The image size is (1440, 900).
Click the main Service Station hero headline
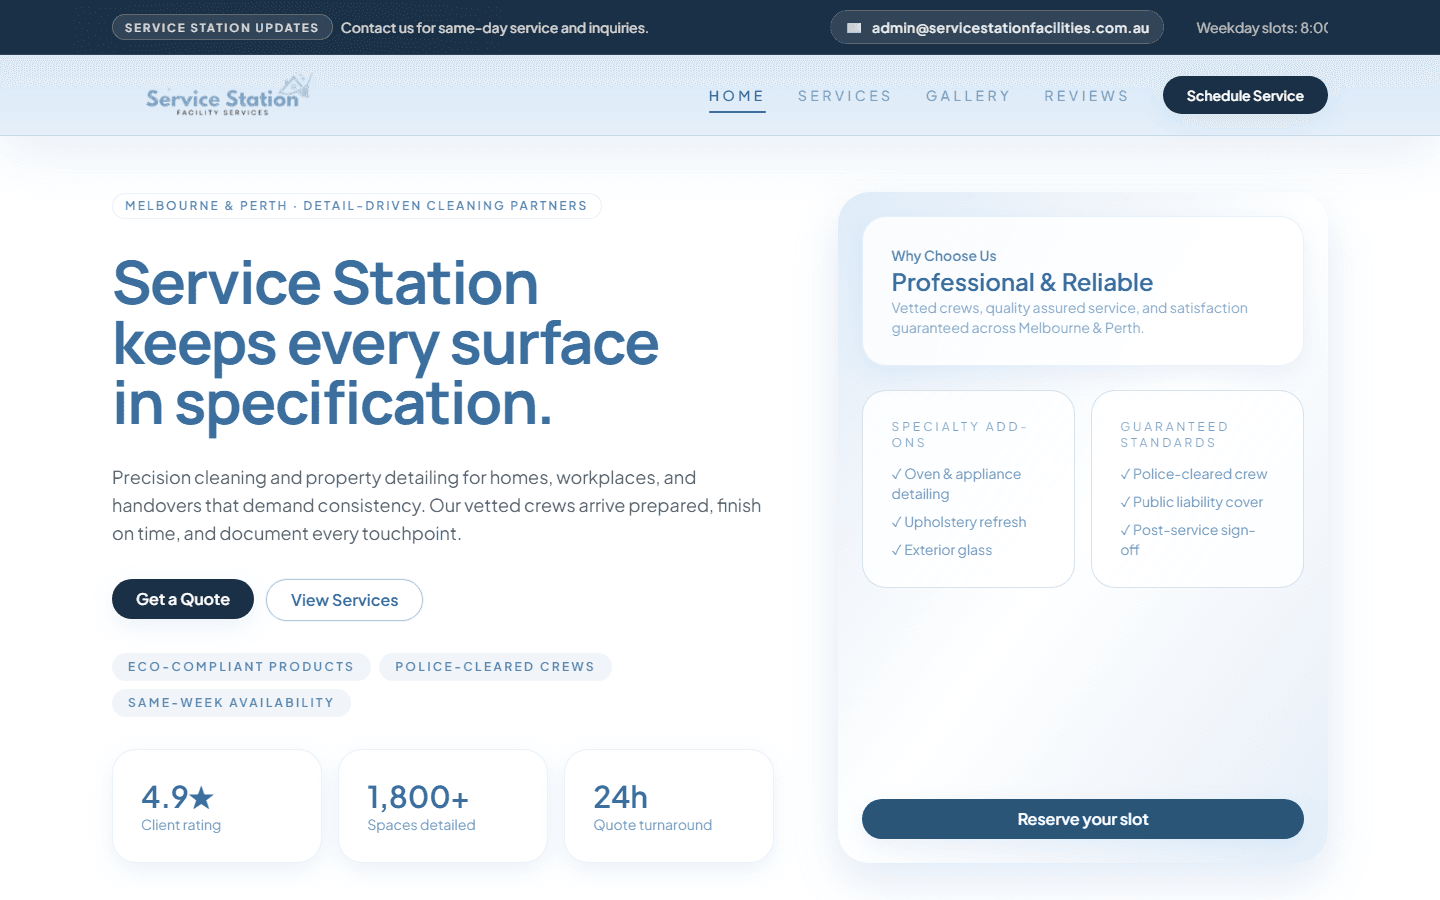386,343
